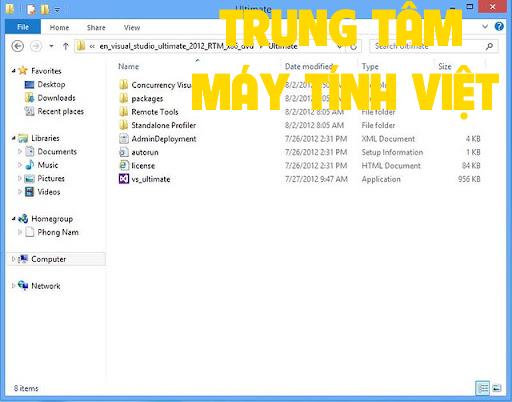The height and width of the screenshot is (402, 512).
Task: Open the Pictures library
Action: (x=51, y=178)
